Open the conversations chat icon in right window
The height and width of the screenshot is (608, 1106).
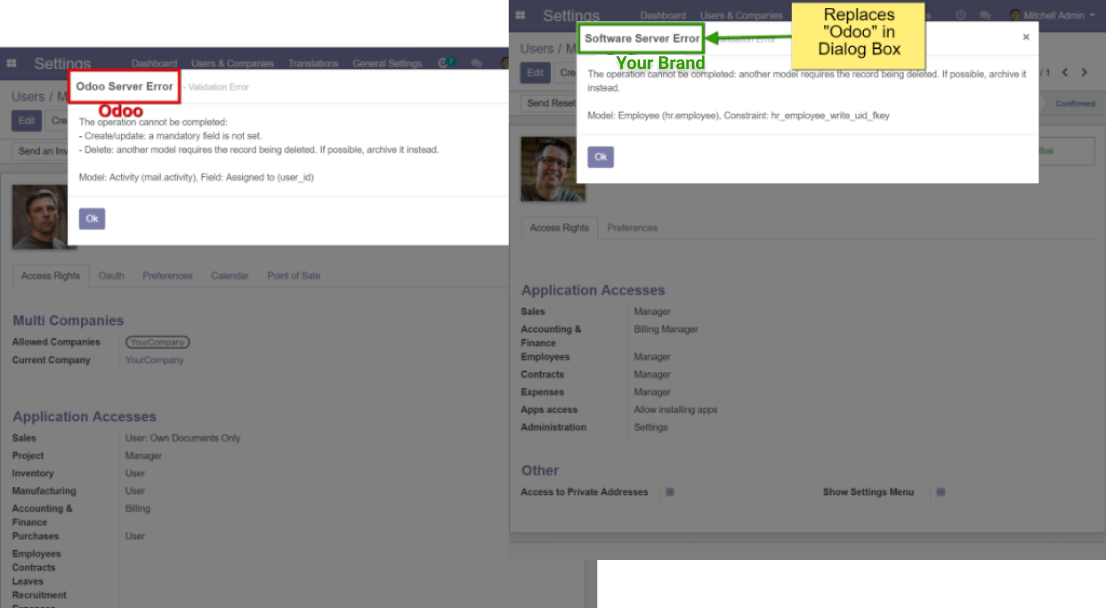(x=985, y=16)
